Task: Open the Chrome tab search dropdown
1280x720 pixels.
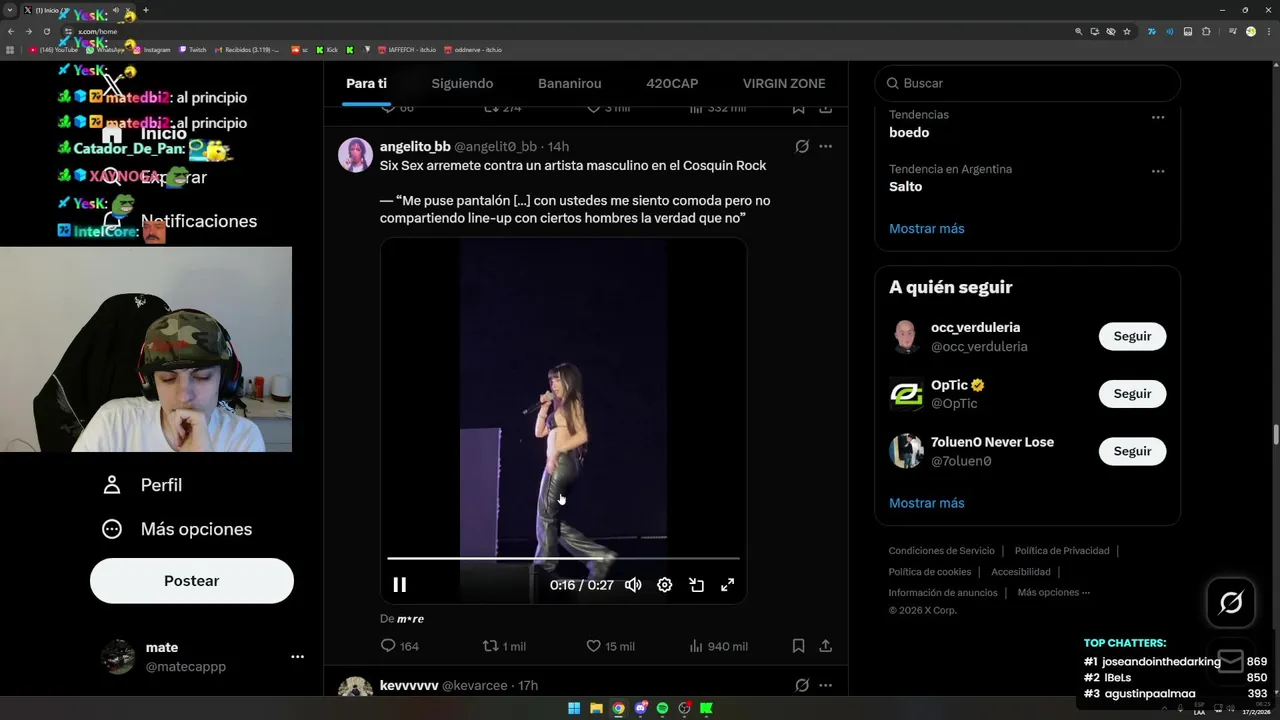Action: tap(10, 10)
